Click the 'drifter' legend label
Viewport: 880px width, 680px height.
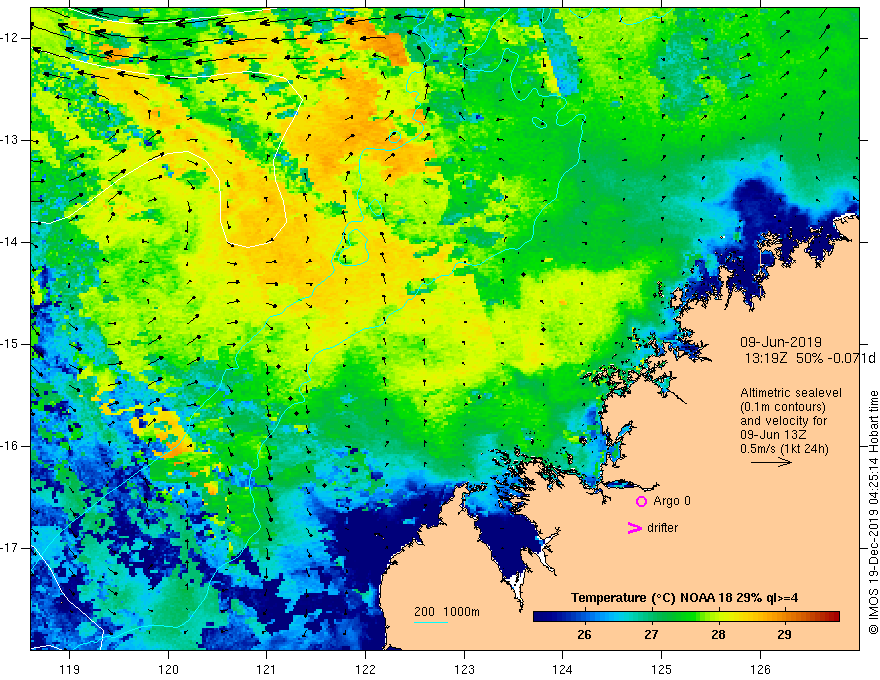[x=662, y=528]
